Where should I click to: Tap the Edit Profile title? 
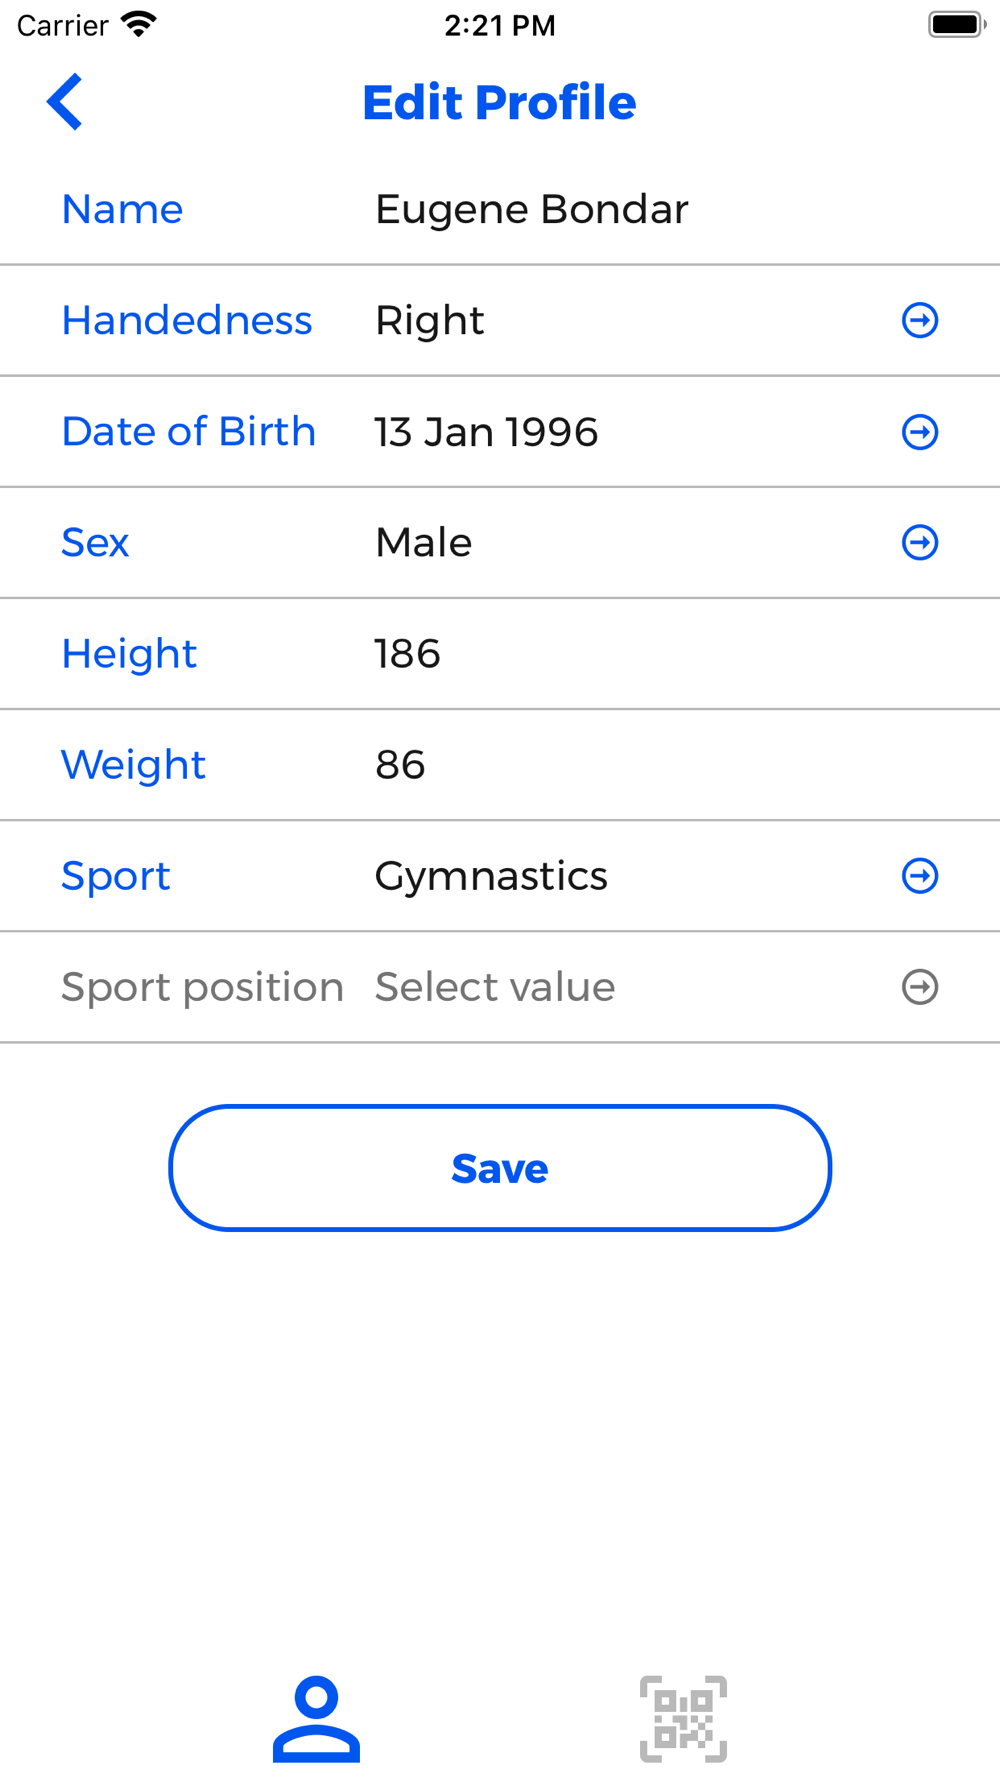click(x=499, y=102)
